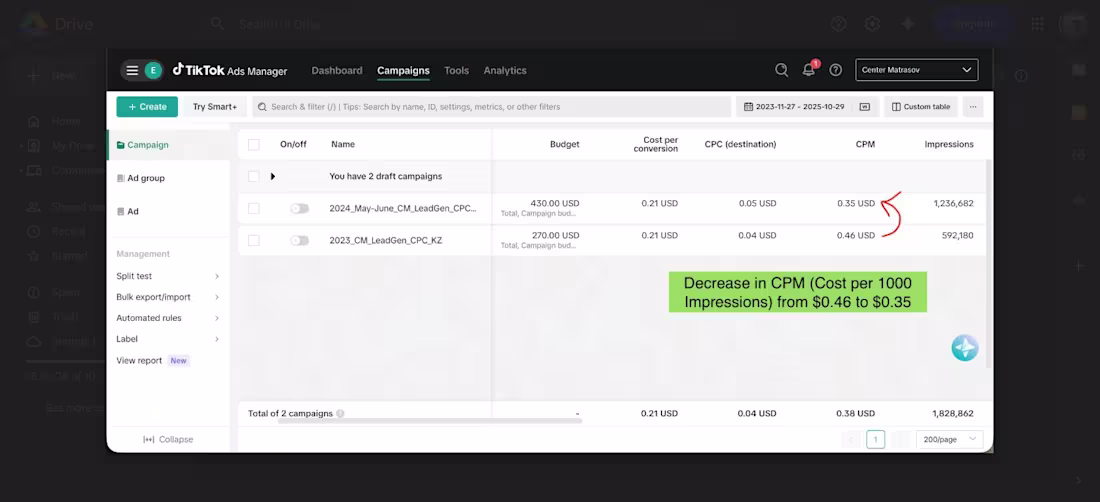Click the Collapse label in sidebar

tap(176, 440)
